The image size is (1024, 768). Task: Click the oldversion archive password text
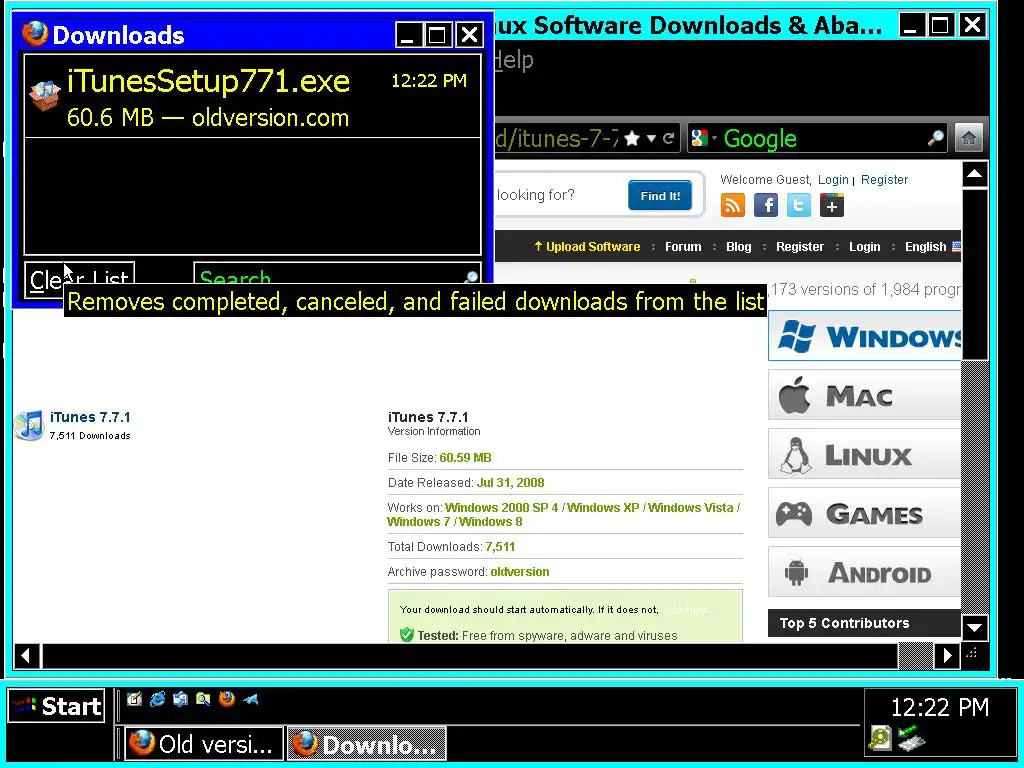tap(520, 572)
